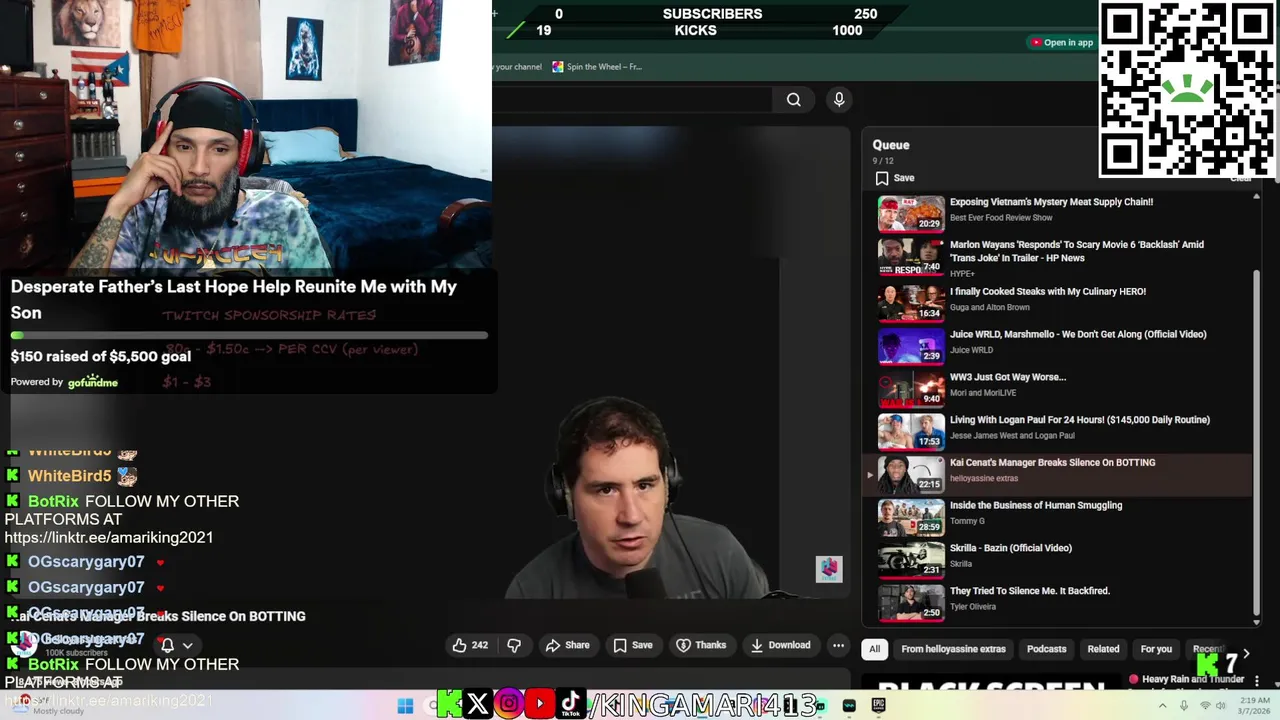Open the Wi-Fi network tray icon

[1204, 706]
